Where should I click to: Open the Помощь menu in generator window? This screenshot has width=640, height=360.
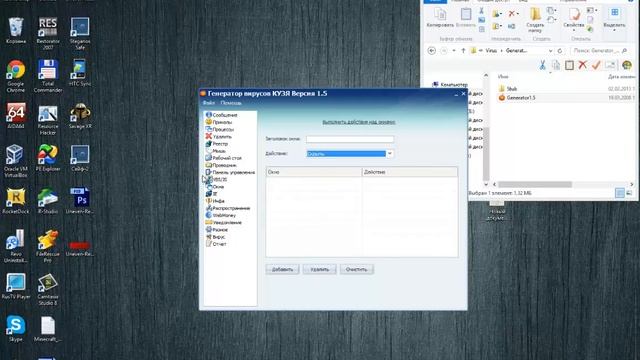tap(231, 103)
